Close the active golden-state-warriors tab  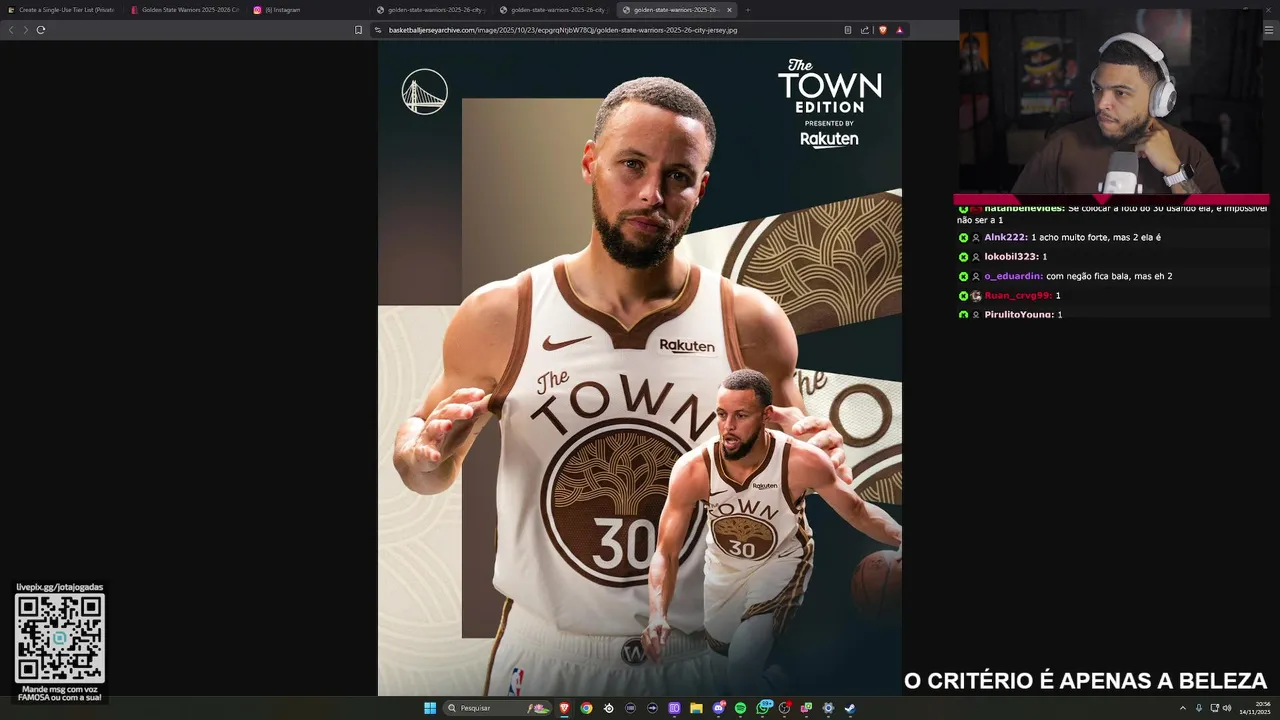tap(729, 10)
